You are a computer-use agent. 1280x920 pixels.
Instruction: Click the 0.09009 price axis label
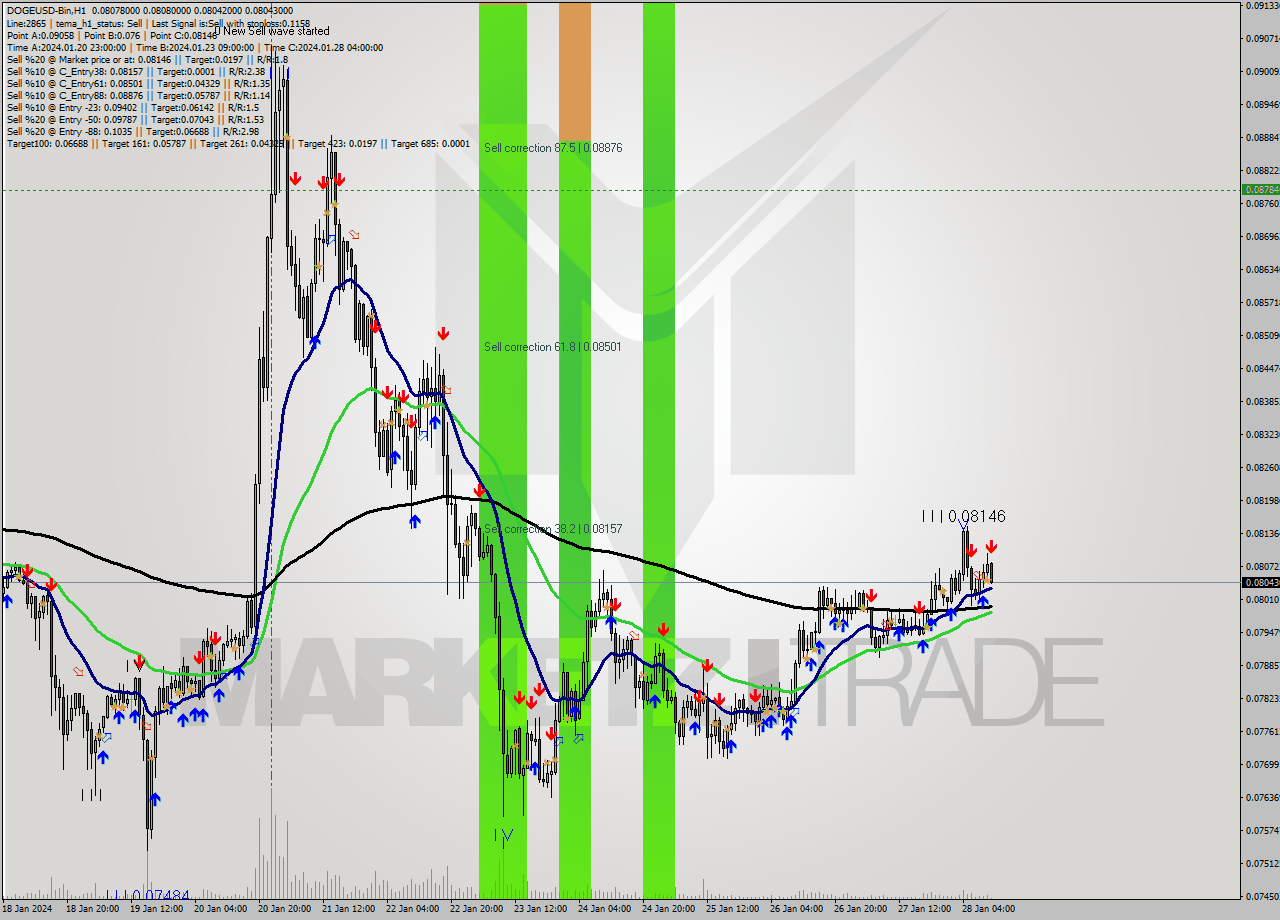[1261, 71]
